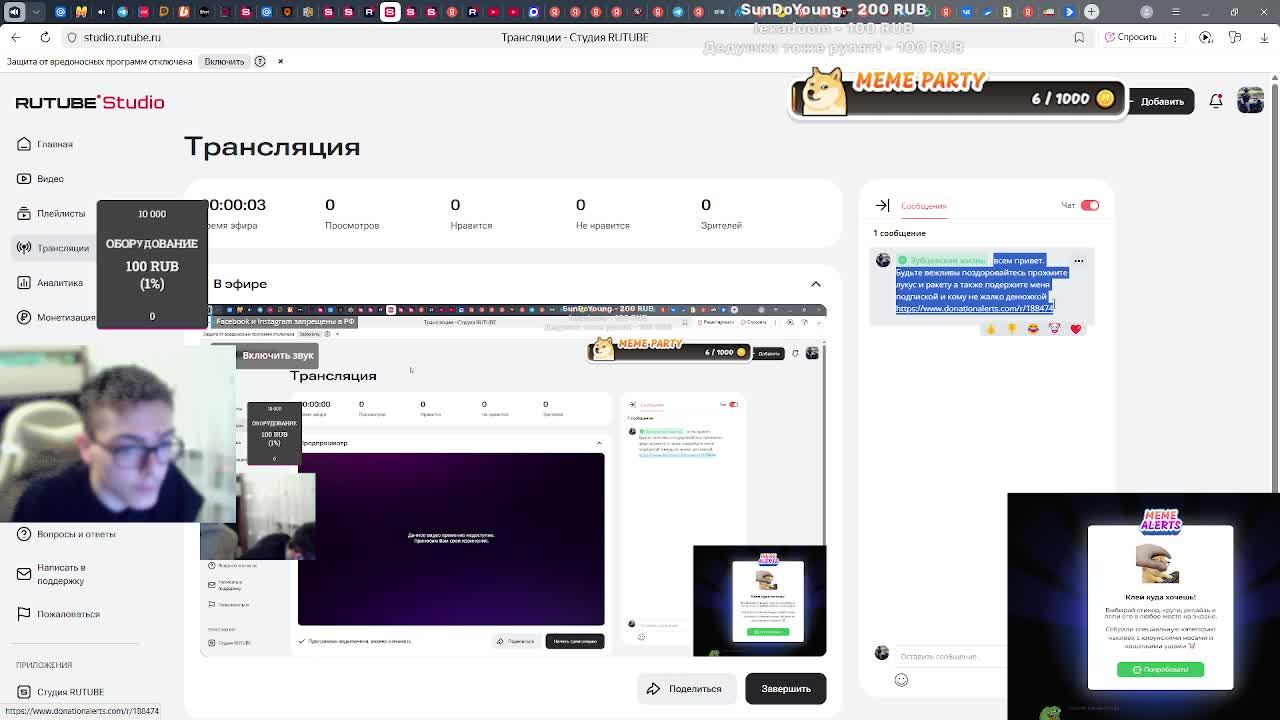Go to Главная menu item

55,144
